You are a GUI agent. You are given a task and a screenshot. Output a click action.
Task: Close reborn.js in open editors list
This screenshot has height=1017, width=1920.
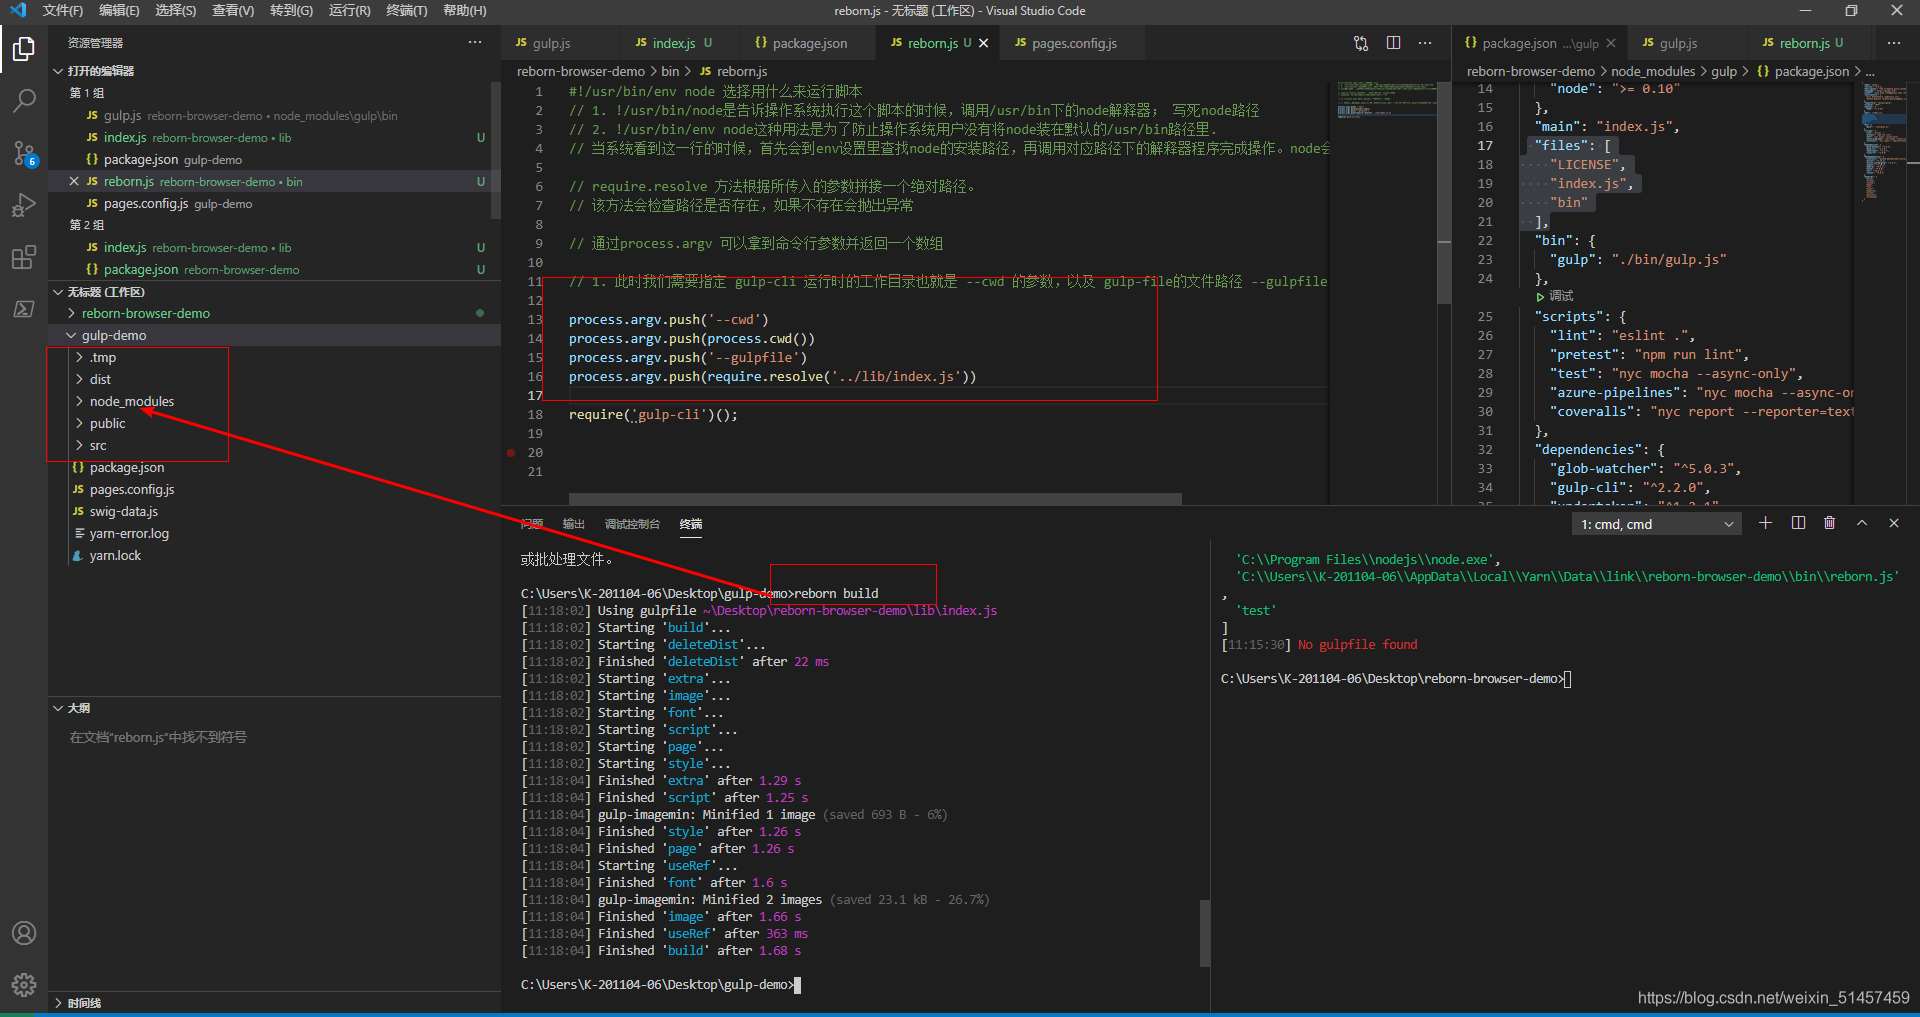click(x=74, y=182)
